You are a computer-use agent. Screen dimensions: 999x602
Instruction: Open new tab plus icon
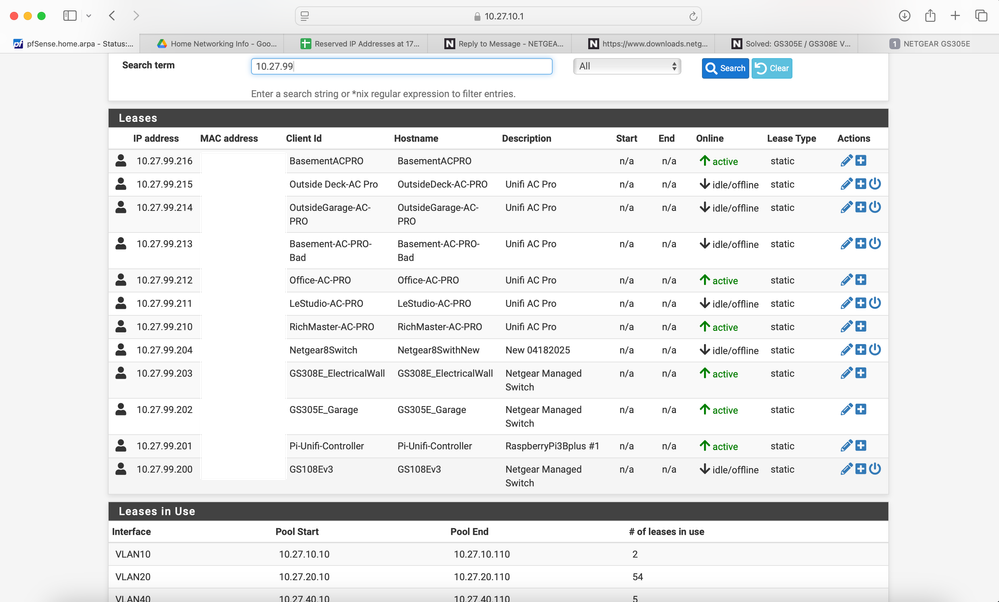point(955,16)
